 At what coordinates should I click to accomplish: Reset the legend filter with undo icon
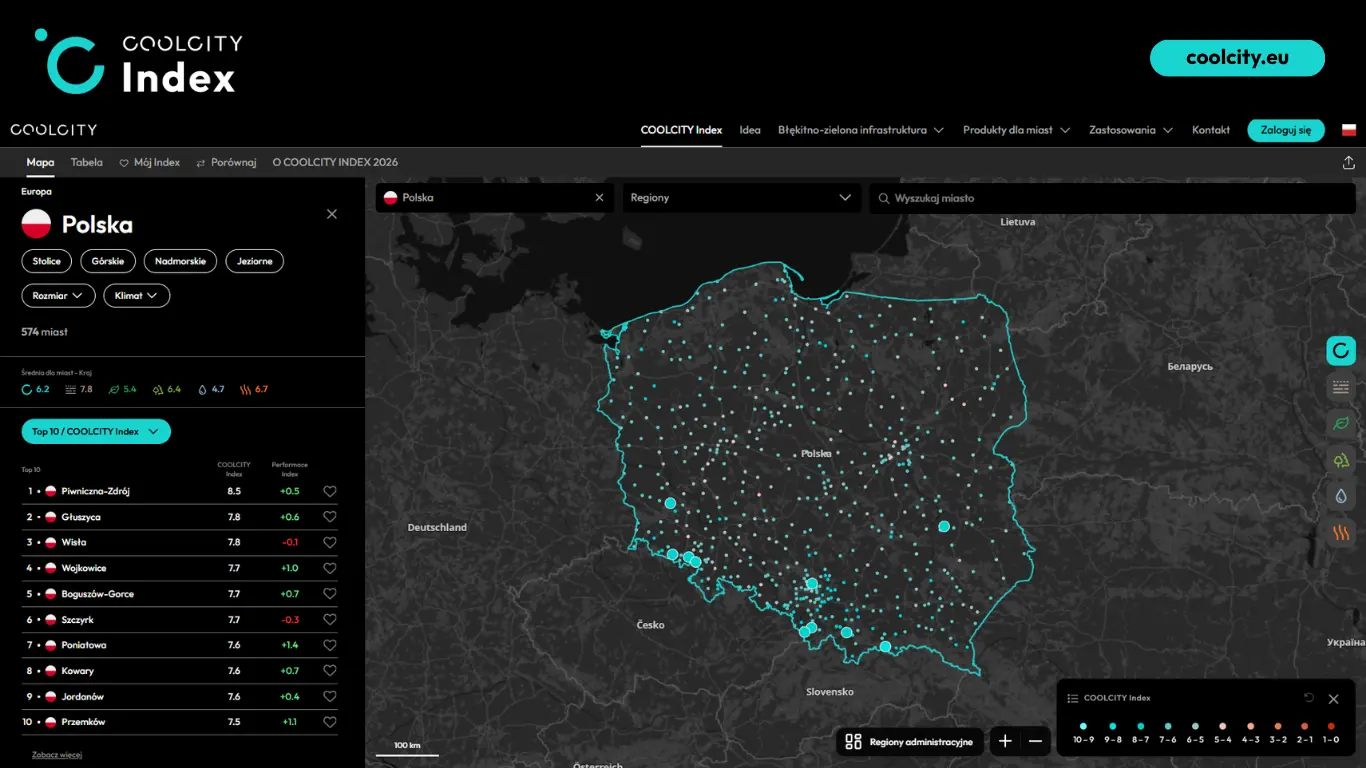point(1309,698)
